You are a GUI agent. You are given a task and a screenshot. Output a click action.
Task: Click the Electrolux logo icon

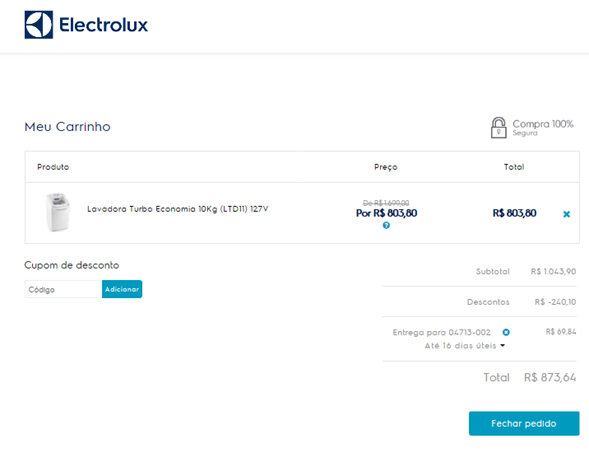tap(39, 25)
